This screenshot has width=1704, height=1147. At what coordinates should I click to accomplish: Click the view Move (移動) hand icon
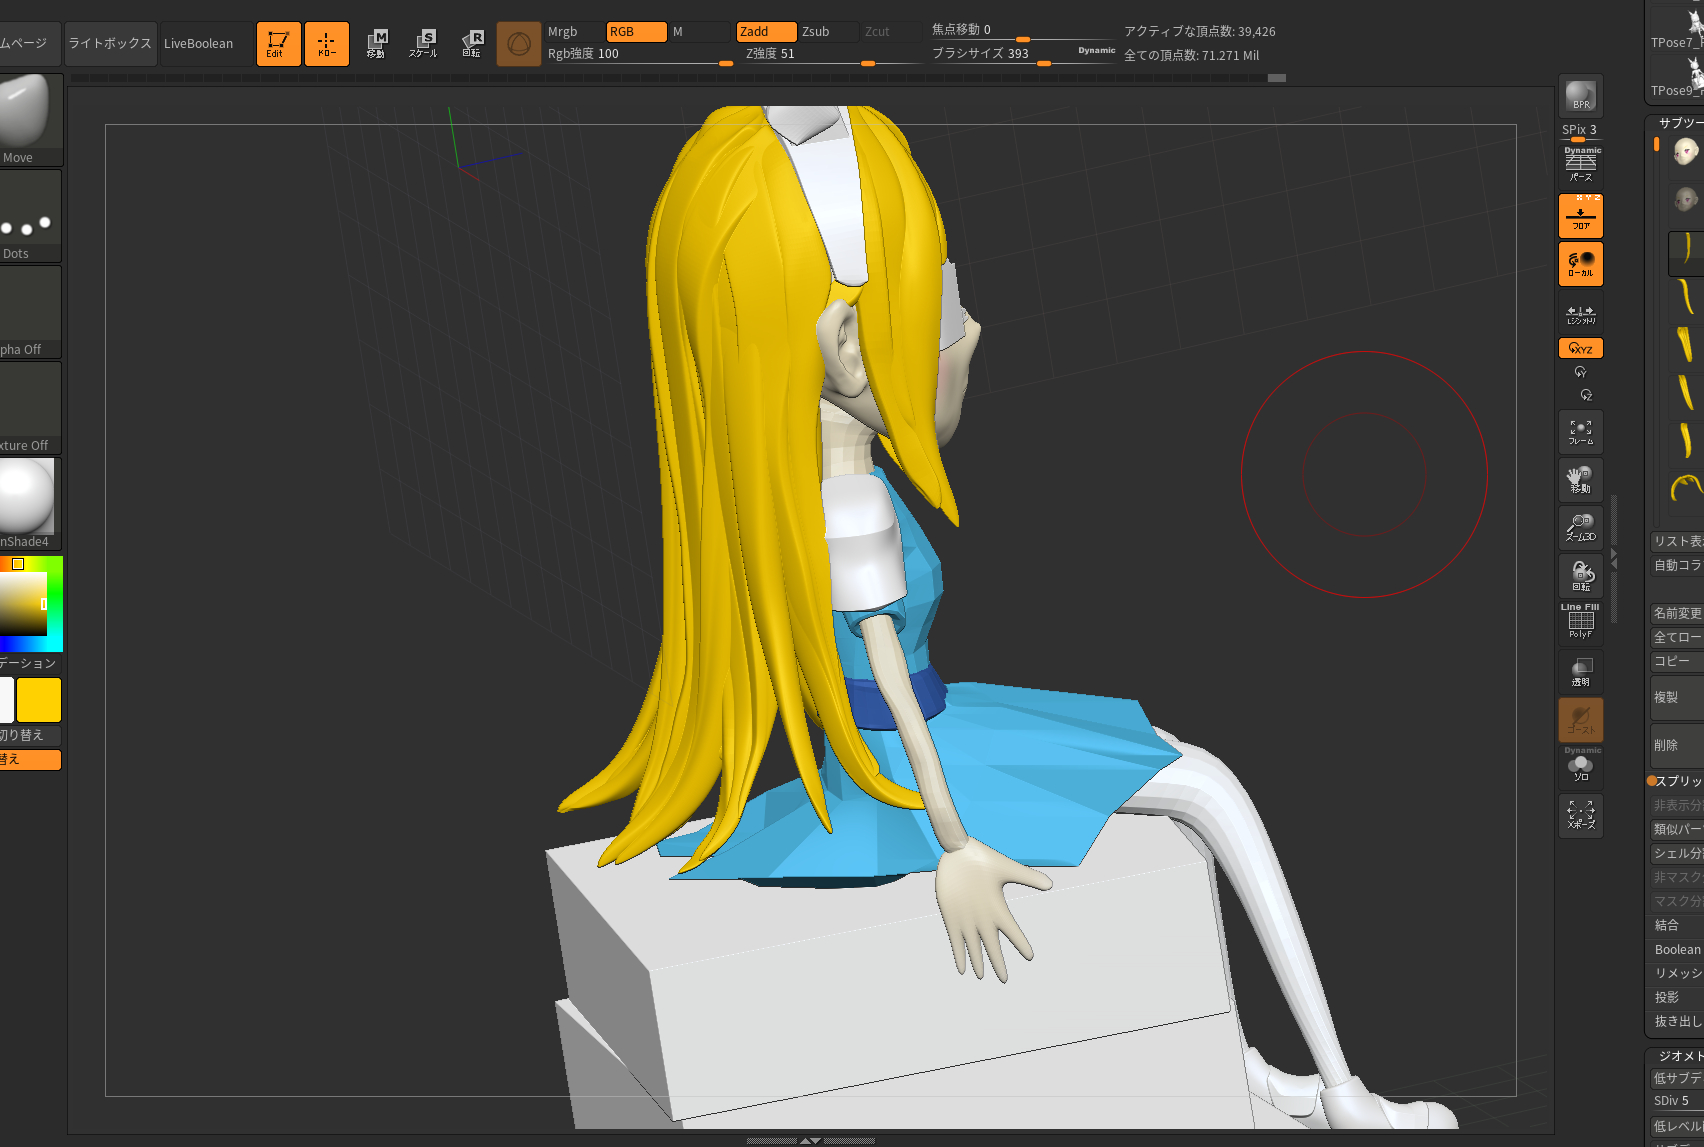tap(1581, 480)
